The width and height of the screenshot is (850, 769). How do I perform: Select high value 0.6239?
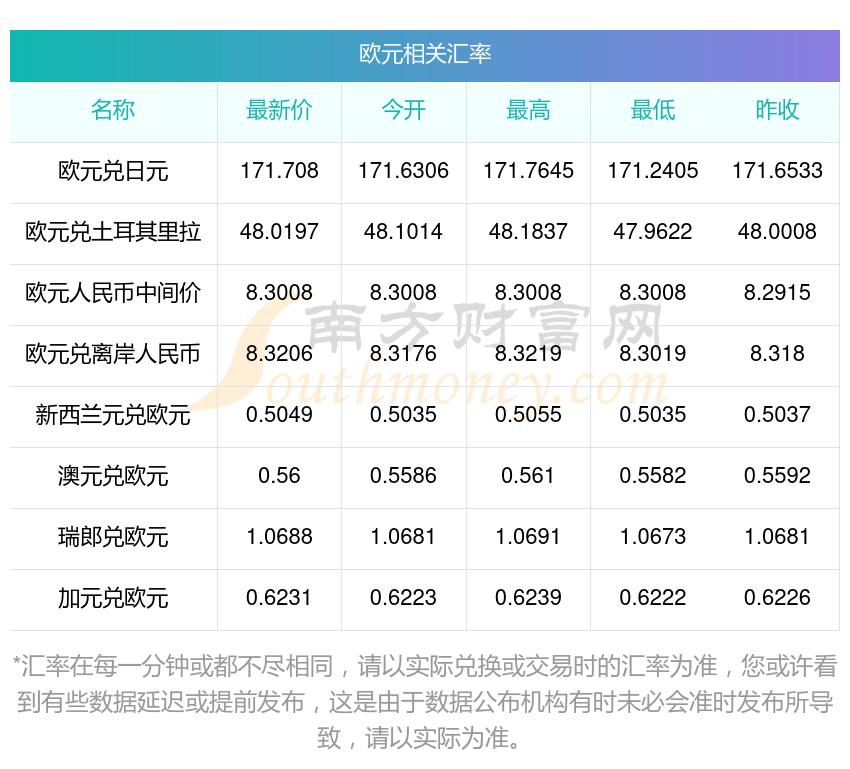[528, 598]
